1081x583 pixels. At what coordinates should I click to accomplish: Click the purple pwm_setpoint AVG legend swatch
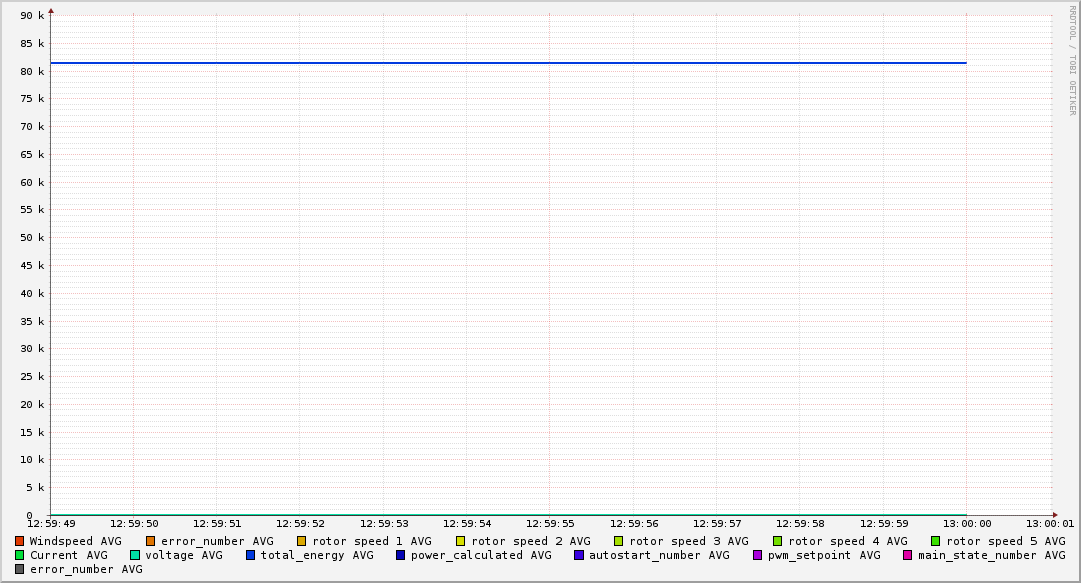758,555
